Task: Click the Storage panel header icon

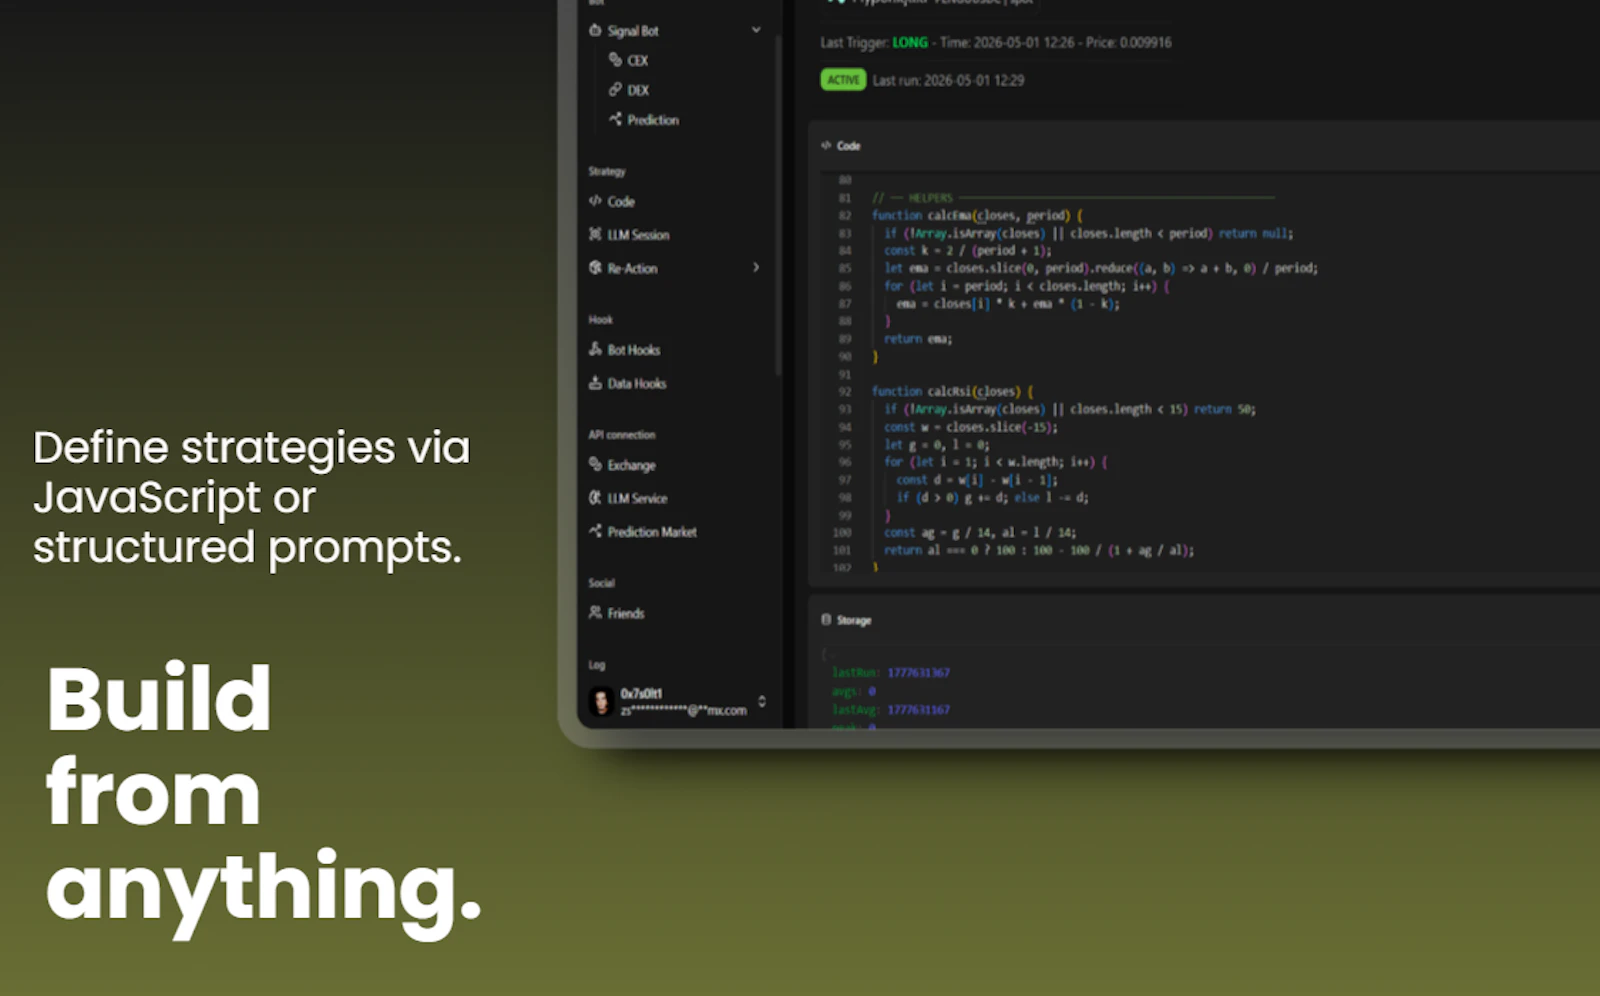Action: tap(826, 620)
